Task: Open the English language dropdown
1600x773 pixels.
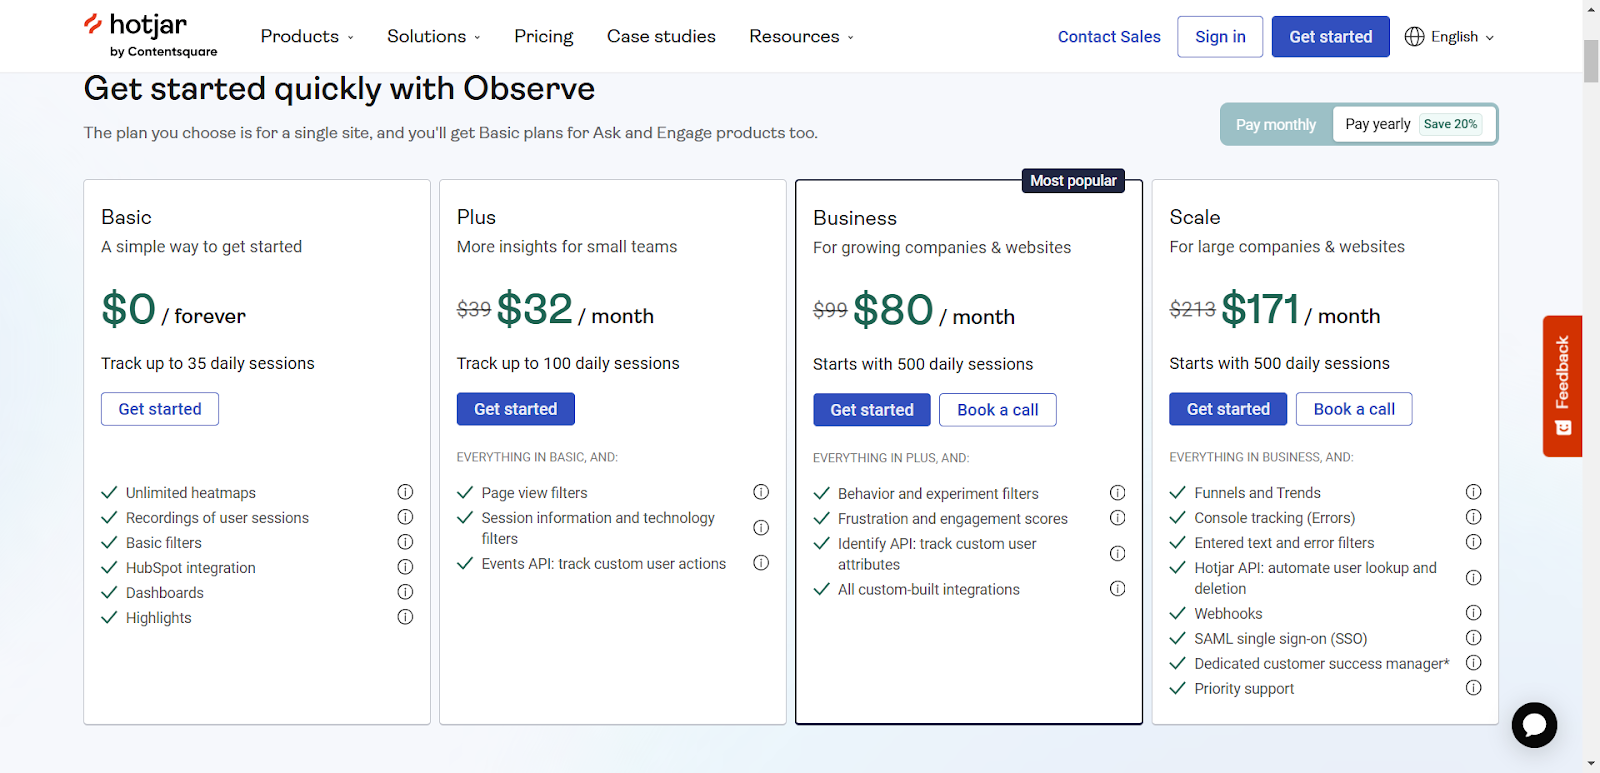Action: click(x=1449, y=37)
